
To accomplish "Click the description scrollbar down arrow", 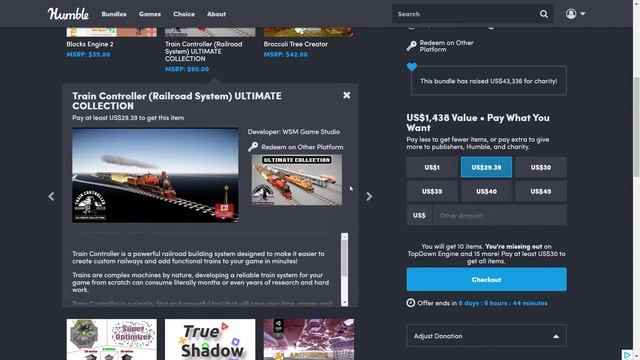I will [345, 302].
